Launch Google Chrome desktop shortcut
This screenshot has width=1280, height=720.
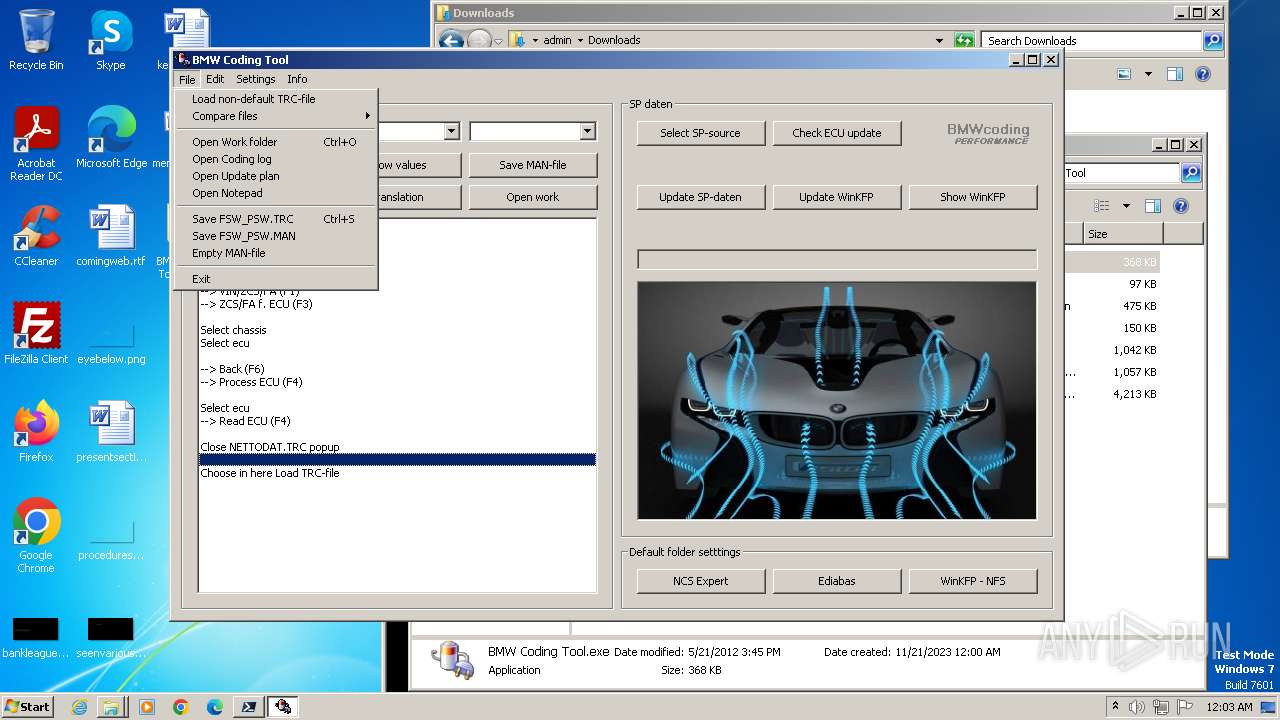pos(36,536)
